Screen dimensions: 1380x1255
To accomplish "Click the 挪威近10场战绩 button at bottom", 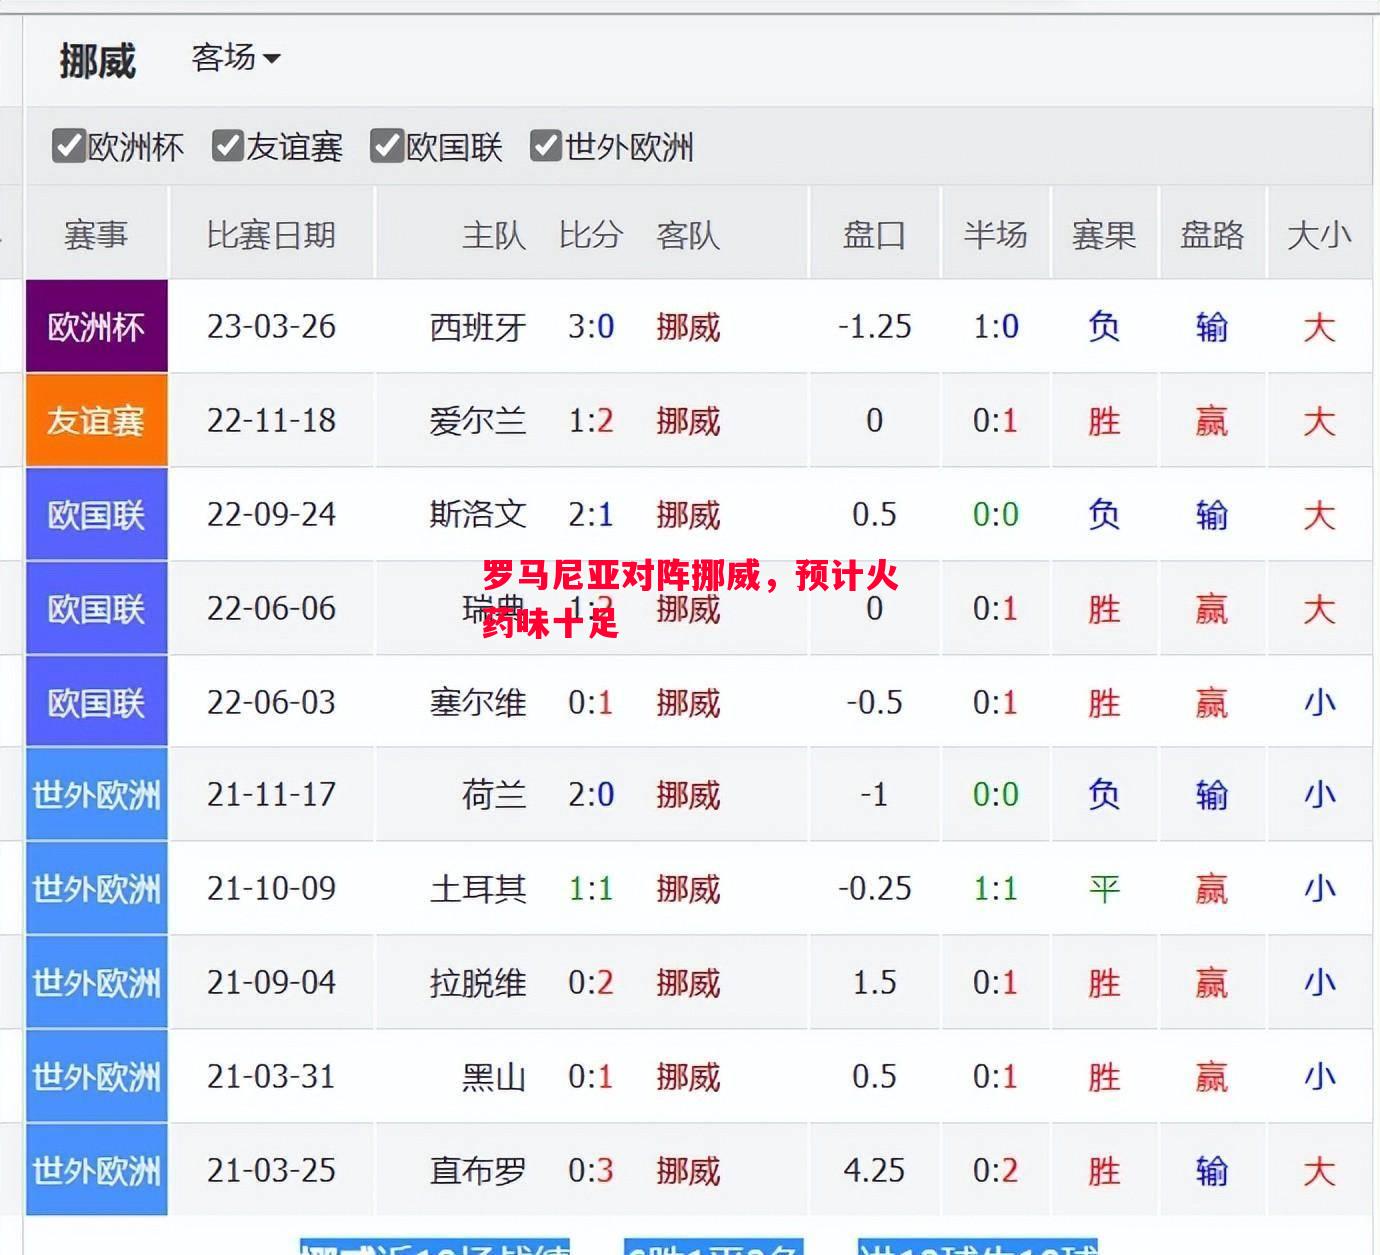I will (435, 1247).
